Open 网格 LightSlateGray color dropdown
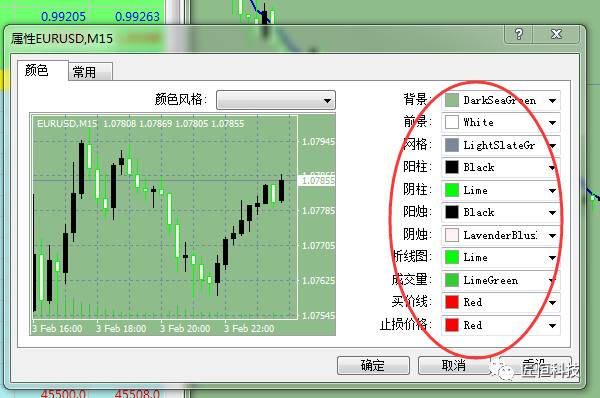Viewport: 600px width, 398px height. (x=501, y=145)
